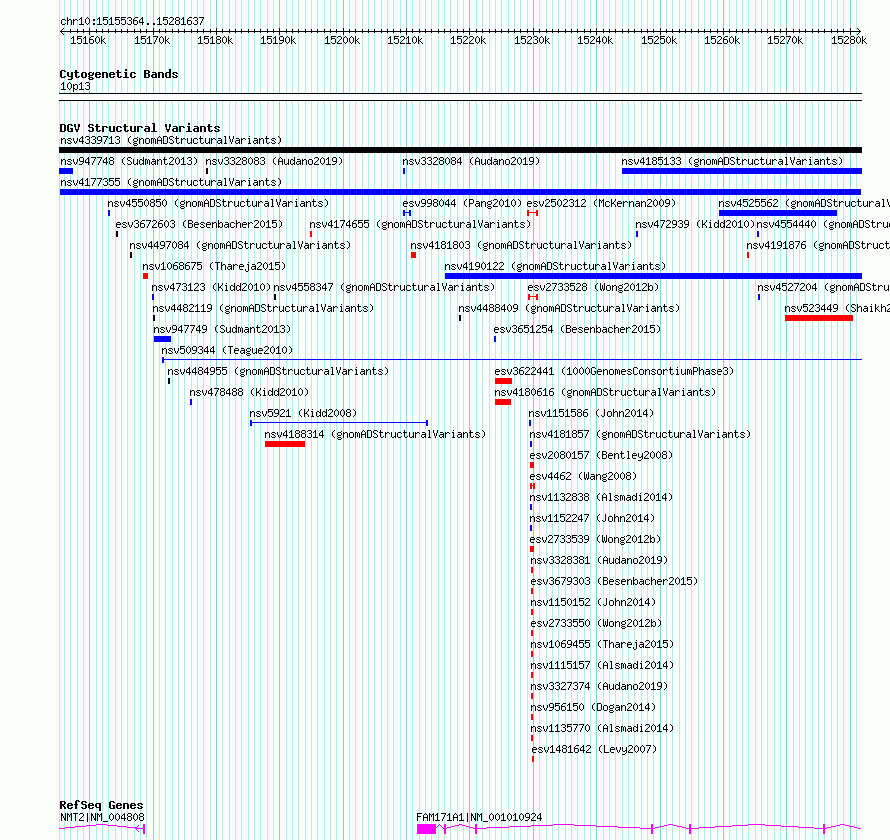Select the red esv3622441 variant bar
This screenshot has height=840, width=890.
[x=503, y=381]
